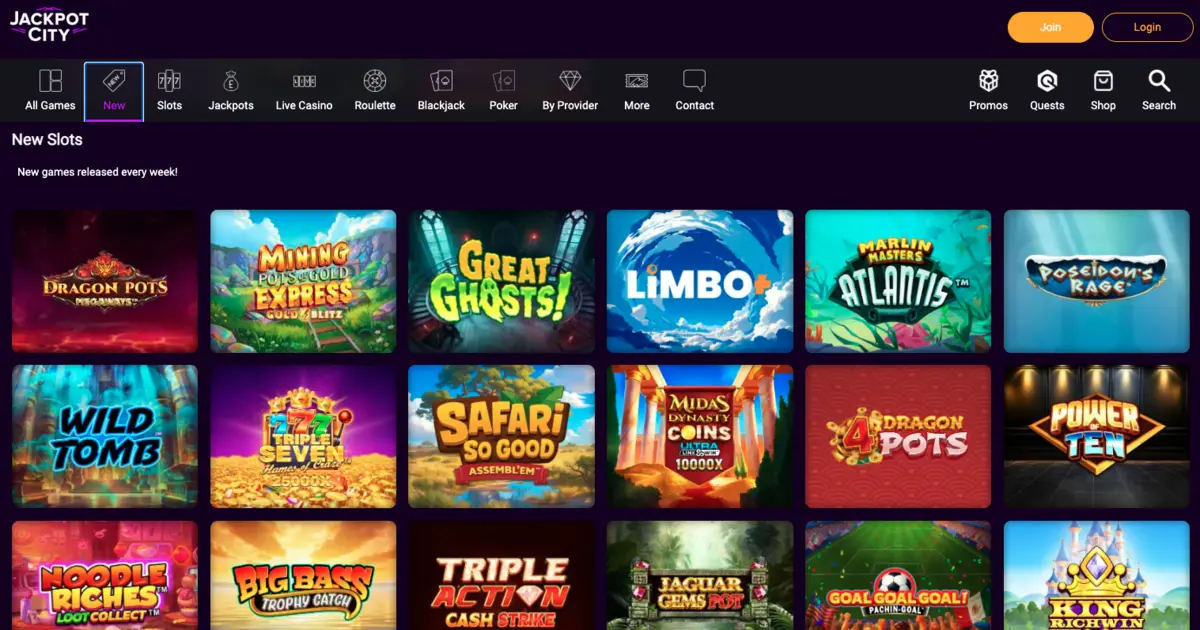Open Blackjack cards icon

tap(441, 81)
